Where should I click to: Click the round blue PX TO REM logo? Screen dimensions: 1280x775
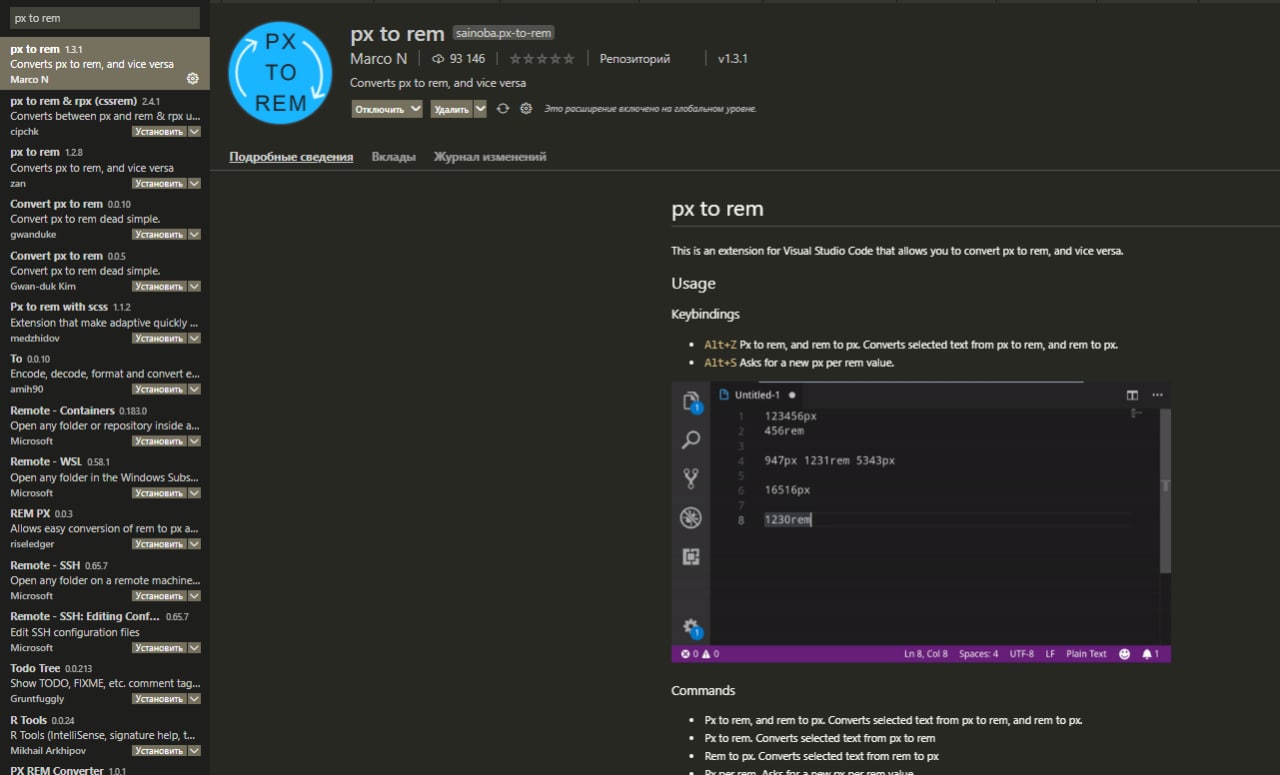[x=280, y=73]
